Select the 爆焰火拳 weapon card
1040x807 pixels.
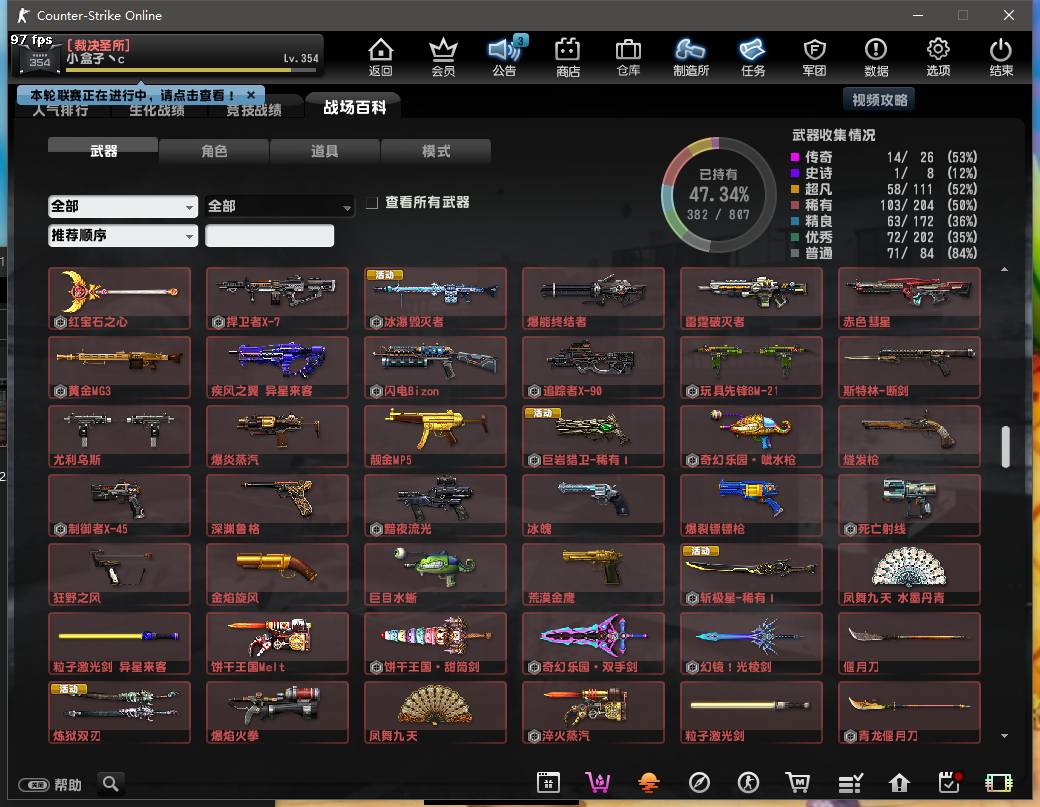click(277, 712)
